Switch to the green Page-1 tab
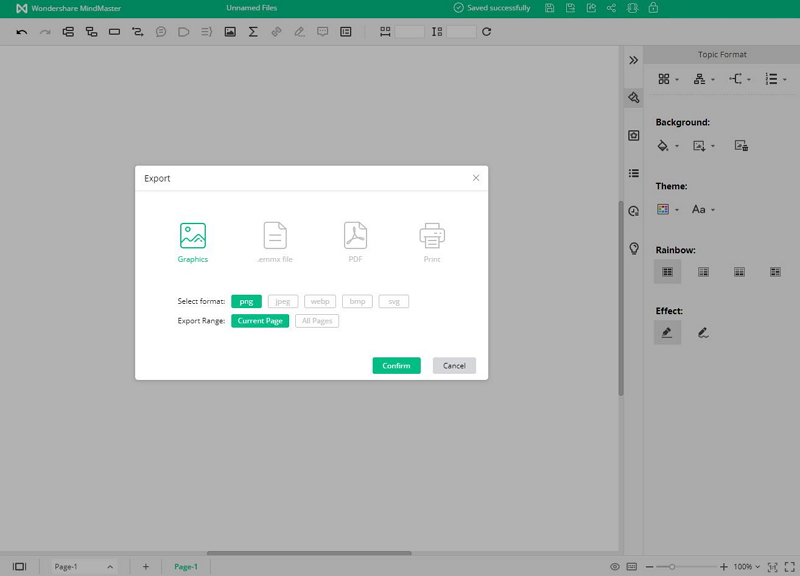The image size is (800, 576). coord(186,567)
